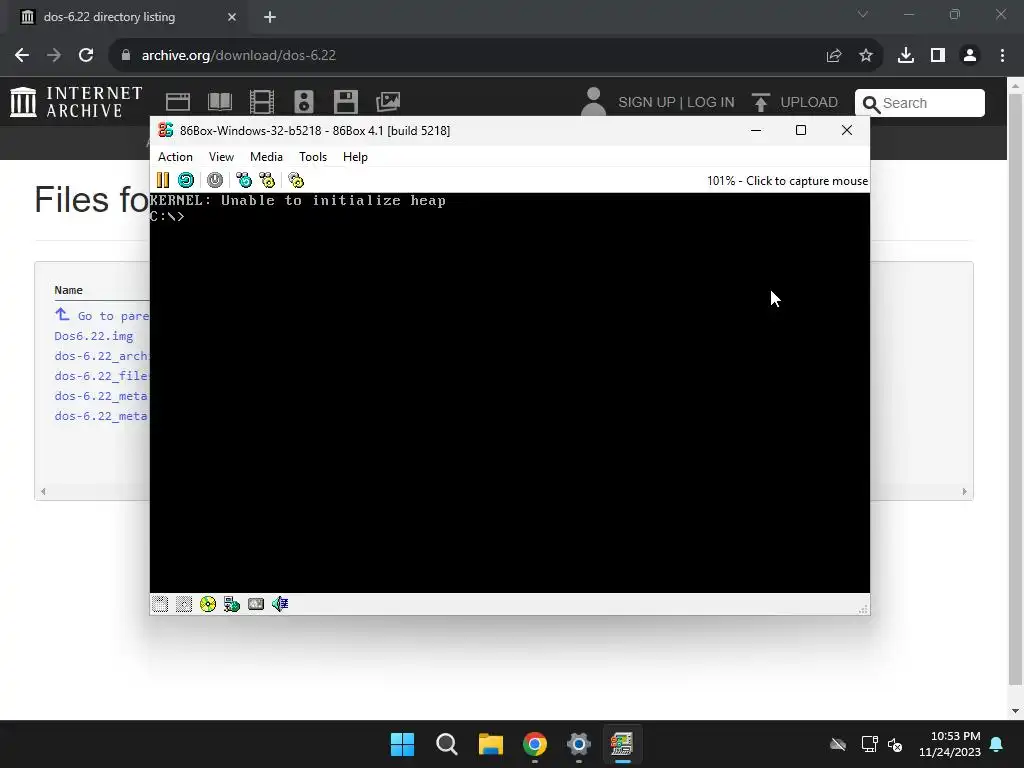Click 86Box taskbar icon

point(622,744)
